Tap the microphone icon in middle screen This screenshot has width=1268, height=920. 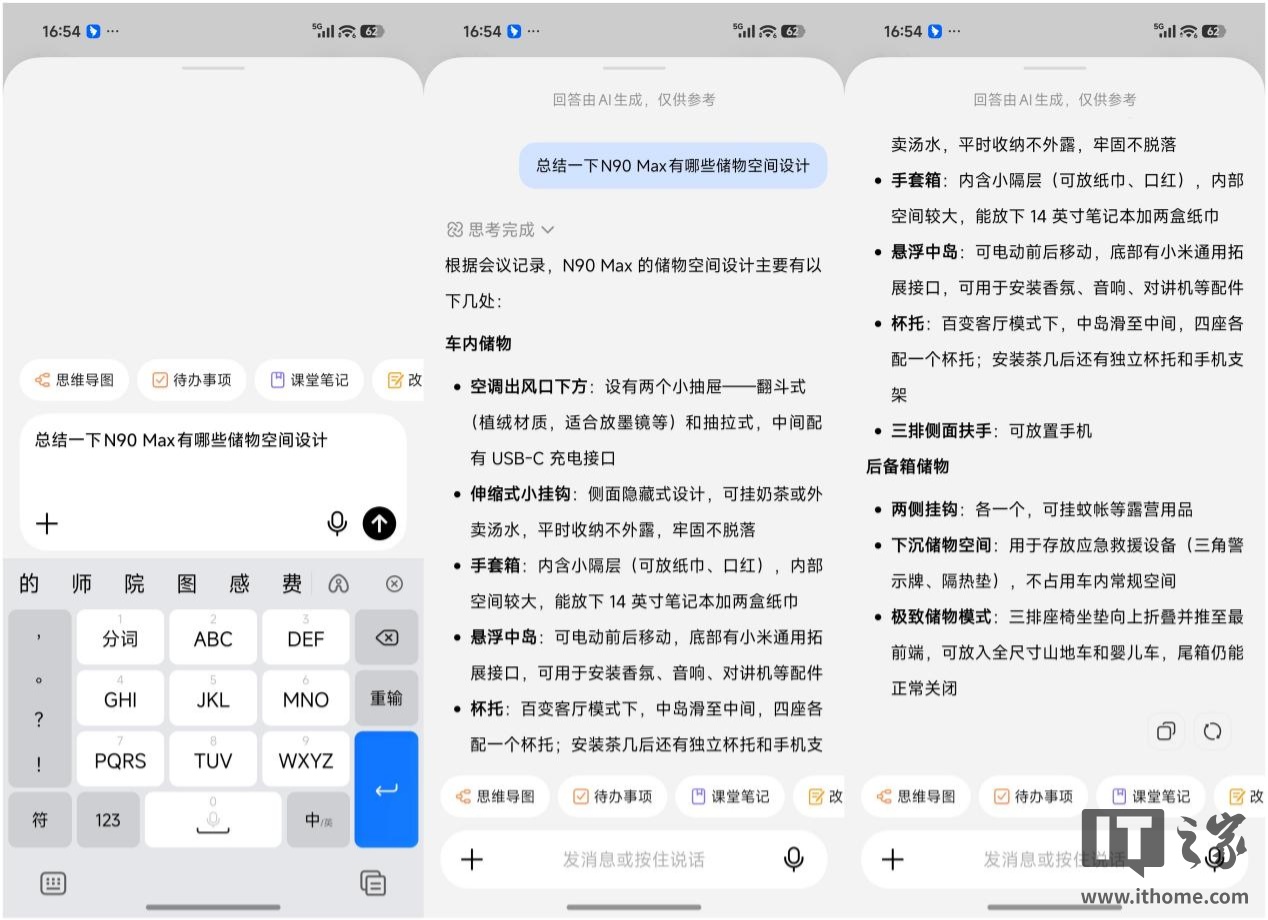point(794,859)
